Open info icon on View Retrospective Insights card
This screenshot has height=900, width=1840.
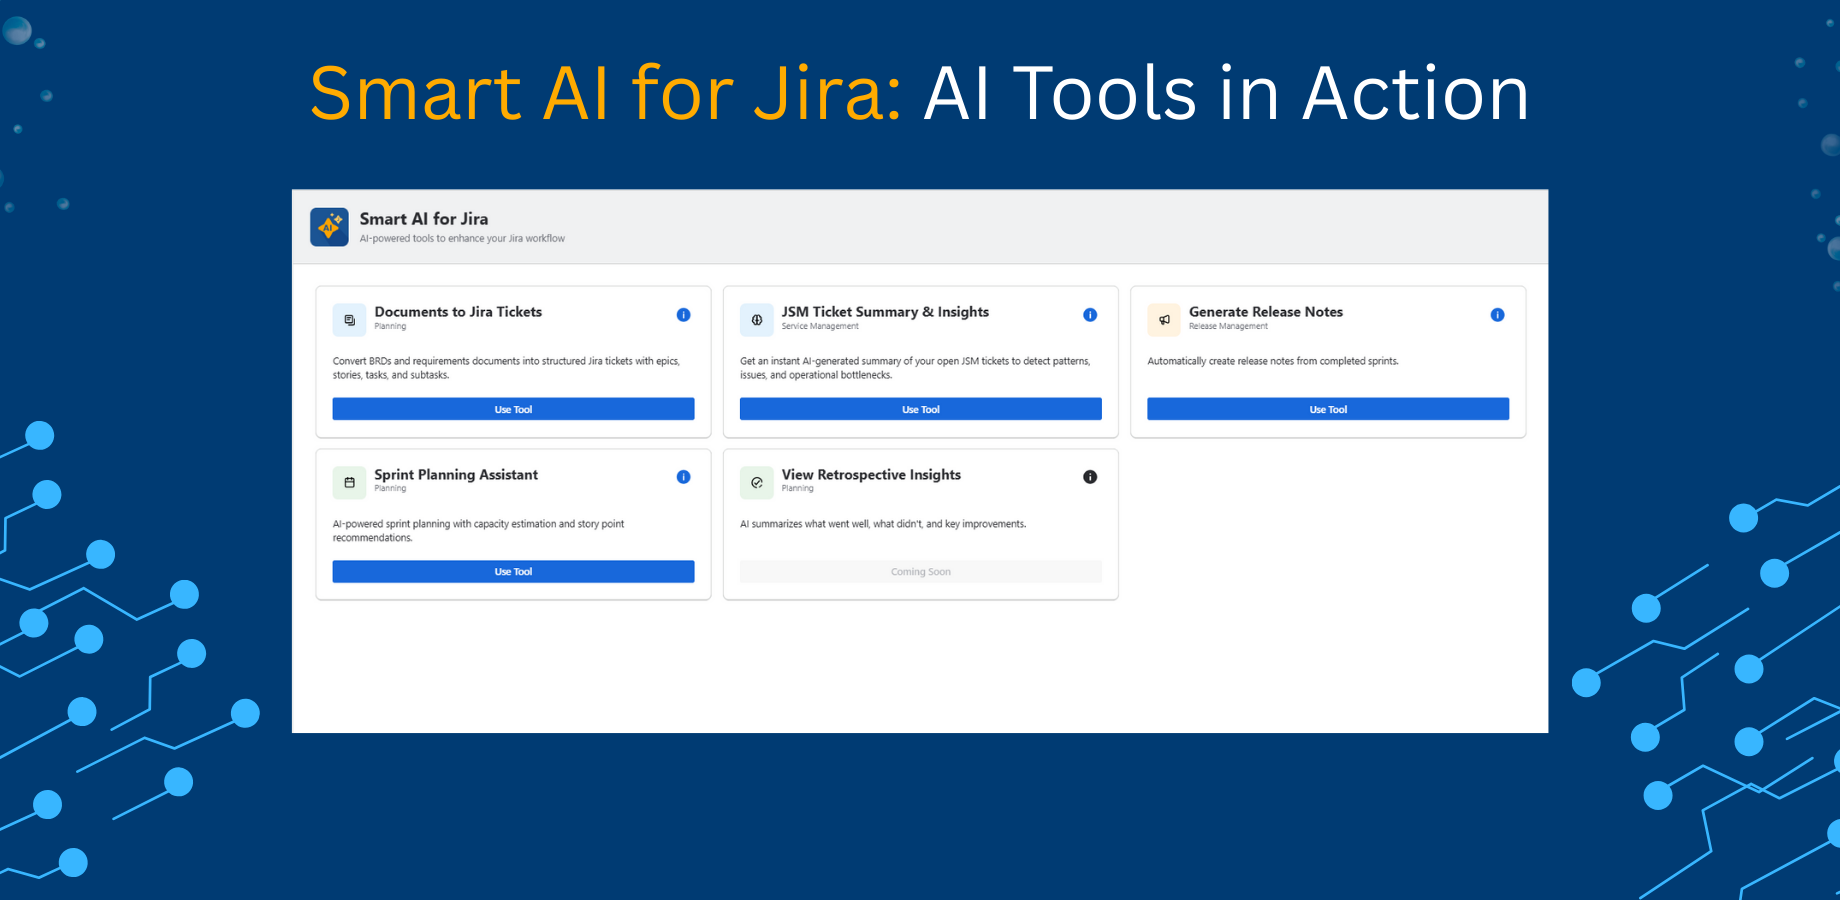[1090, 477]
